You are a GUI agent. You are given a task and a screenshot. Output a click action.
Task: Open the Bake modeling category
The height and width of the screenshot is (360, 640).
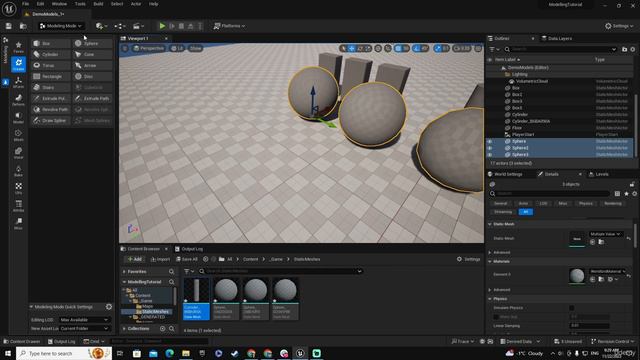pos(18,171)
